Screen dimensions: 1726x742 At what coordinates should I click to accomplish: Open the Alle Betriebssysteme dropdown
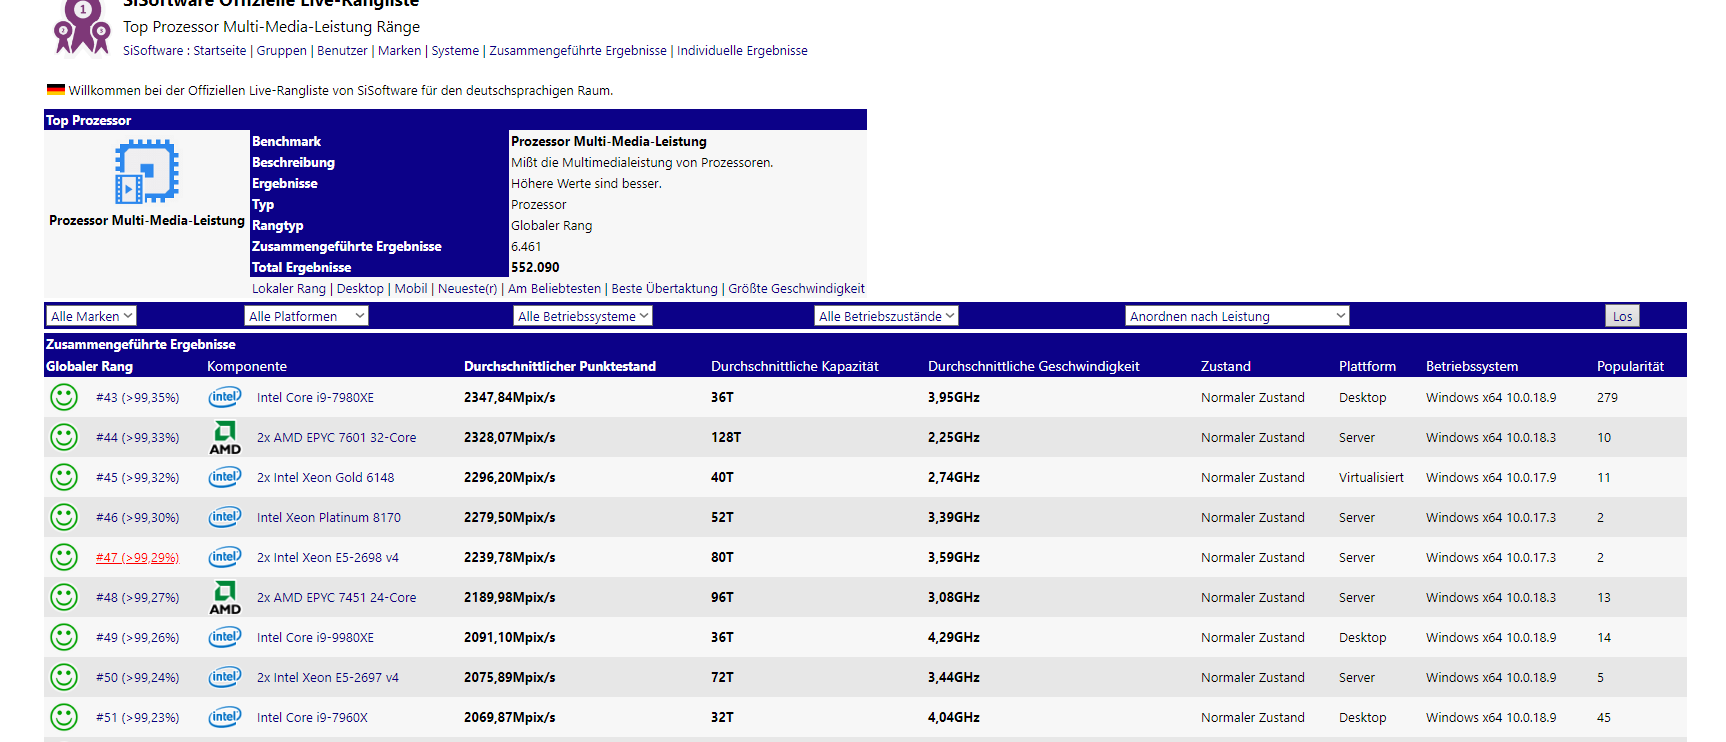[583, 316]
